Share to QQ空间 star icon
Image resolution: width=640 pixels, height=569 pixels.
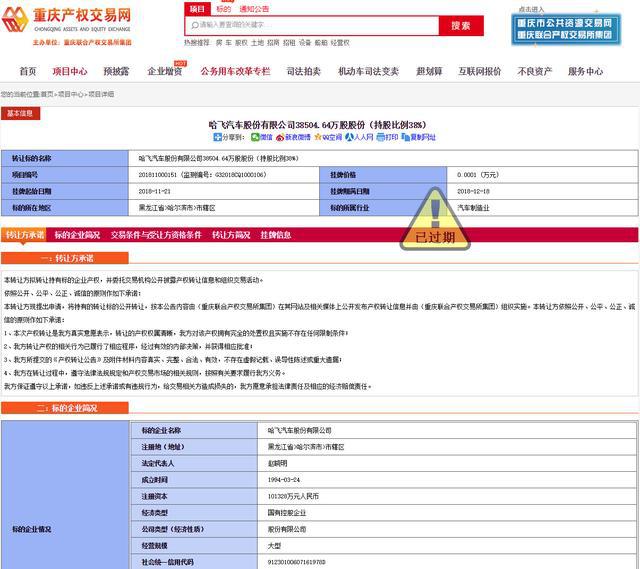click(318, 137)
